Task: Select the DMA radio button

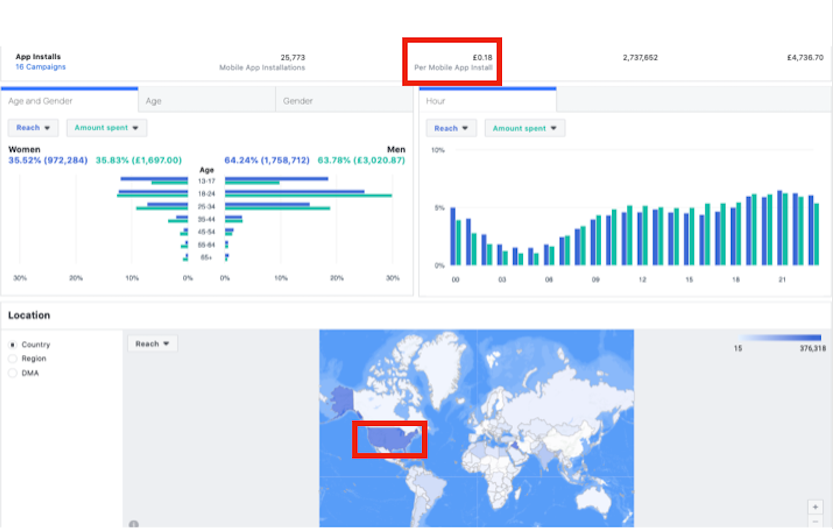Action: tap(13, 373)
